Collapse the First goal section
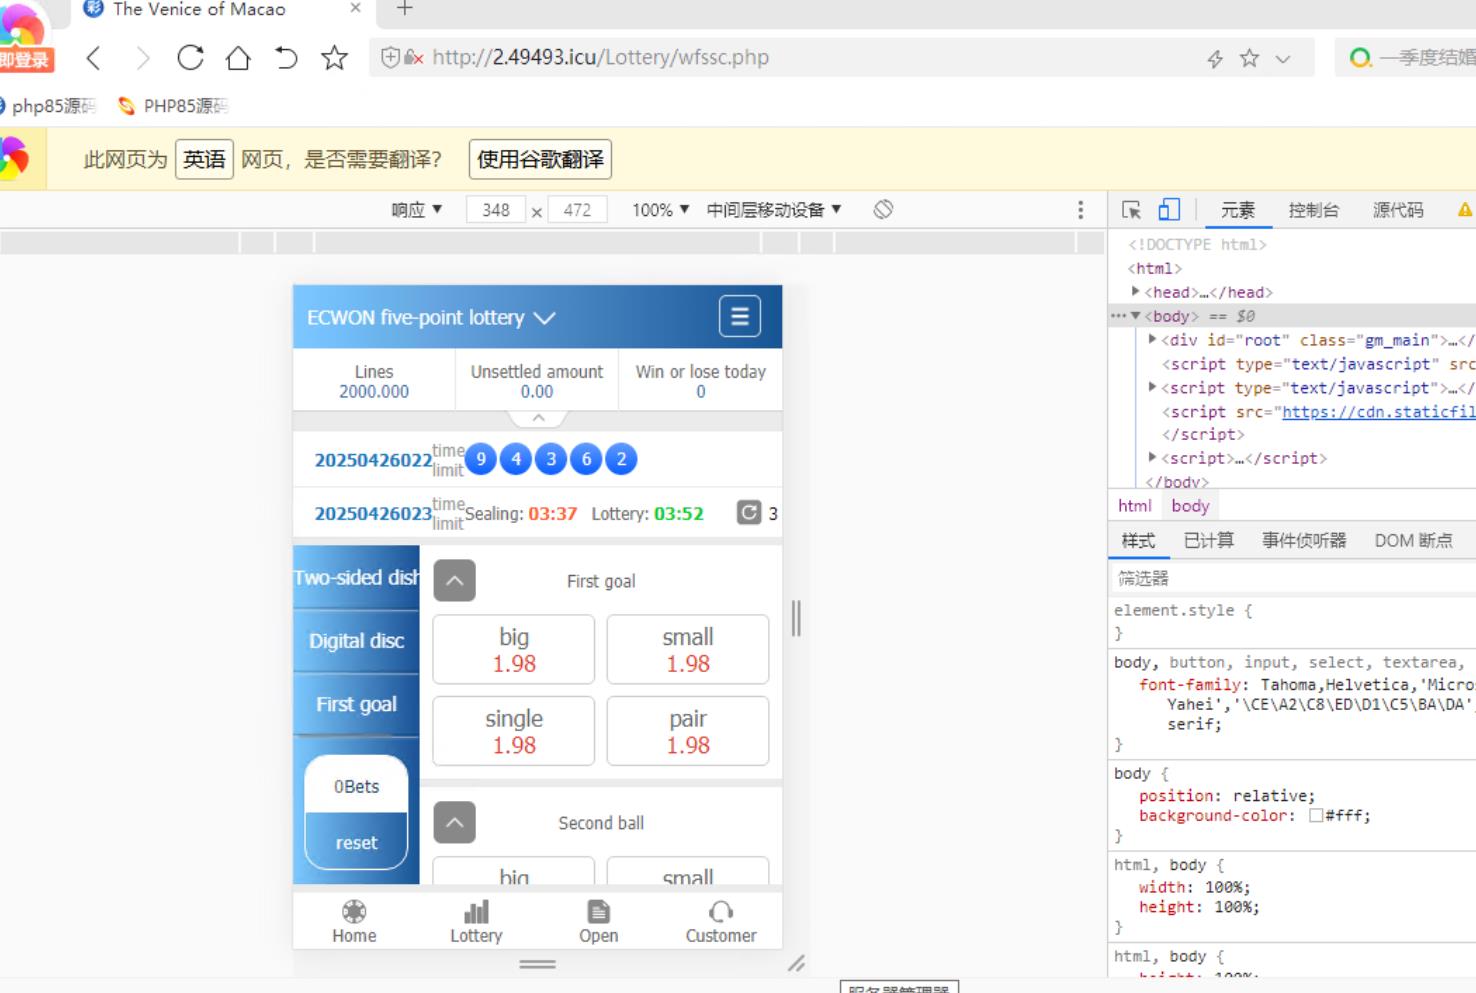Image resolution: width=1476 pixels, height=993 pixels. [454, 581]
